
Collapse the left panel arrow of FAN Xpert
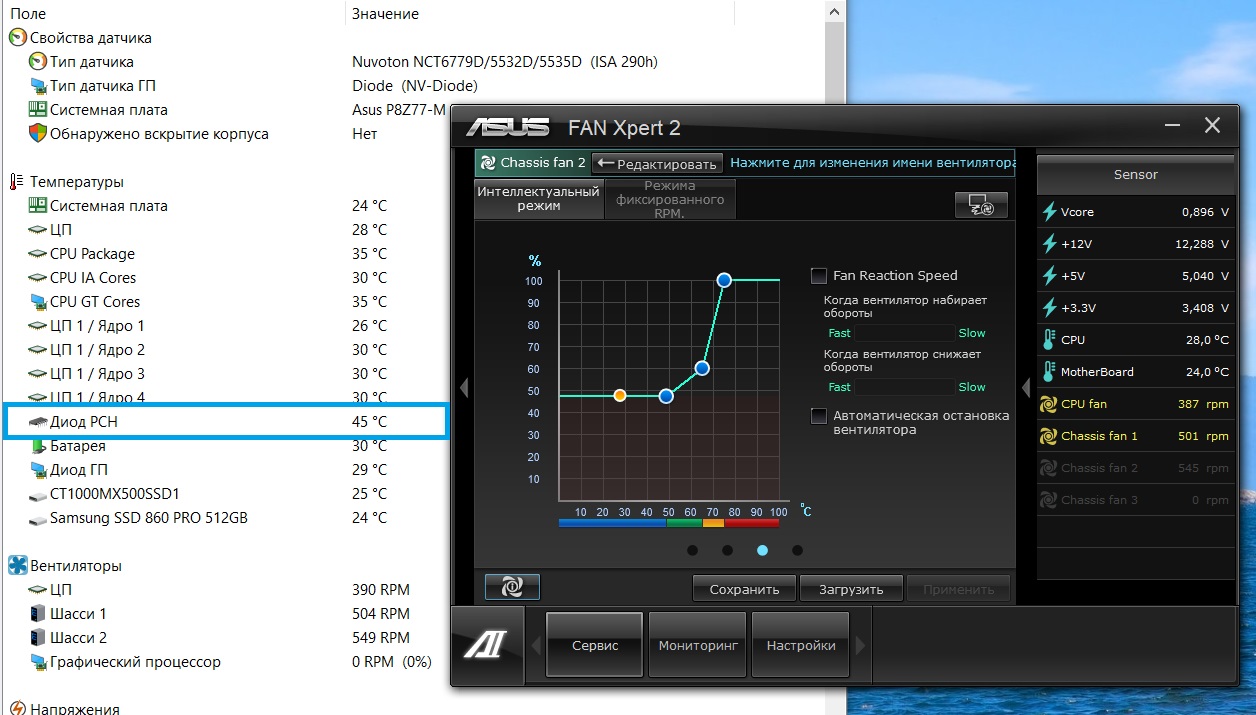click(x=464, y=387)
